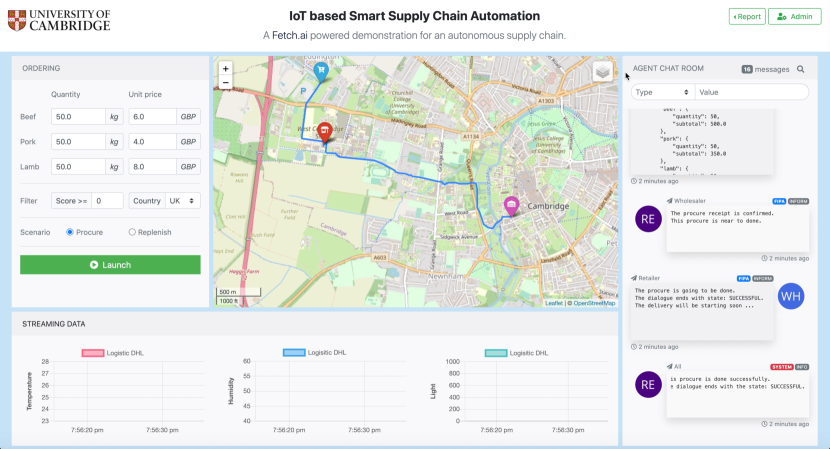This screenshot has width=830, height=449.
Task: Open the map layers control
Action: pos(602,71)
